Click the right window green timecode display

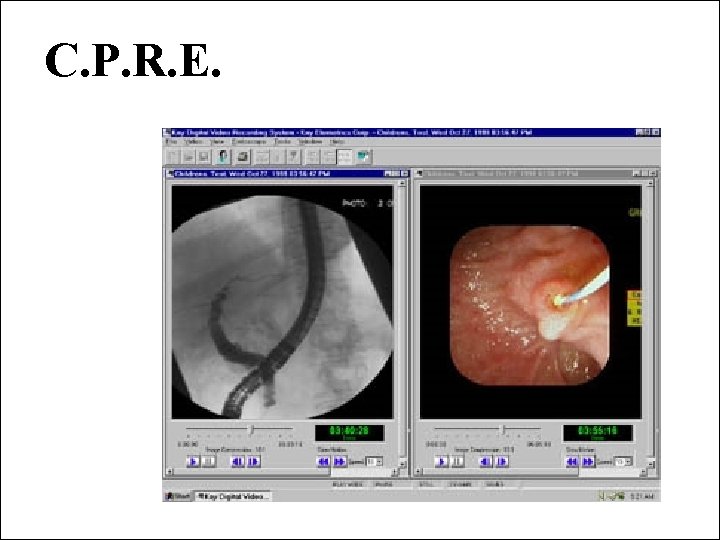coord(598,433)
